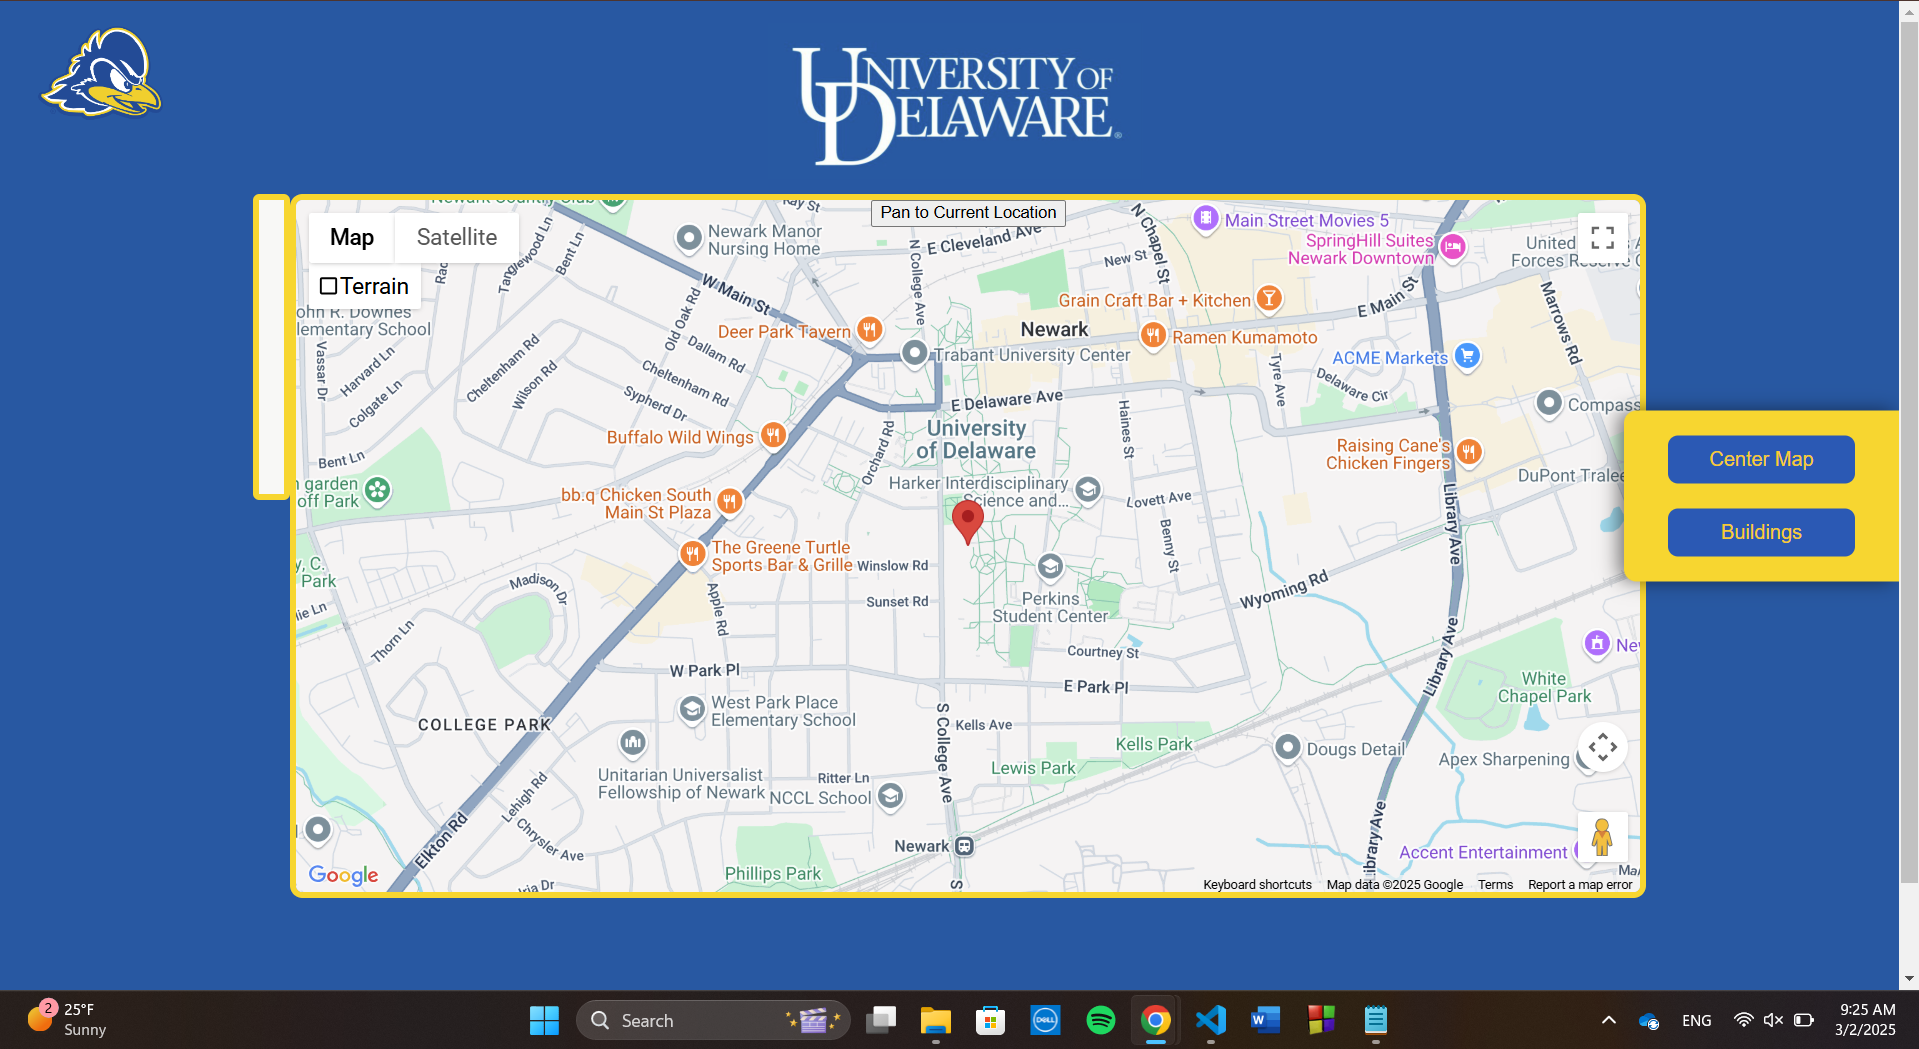Show hidden system tray icons

point(1608,1020)
